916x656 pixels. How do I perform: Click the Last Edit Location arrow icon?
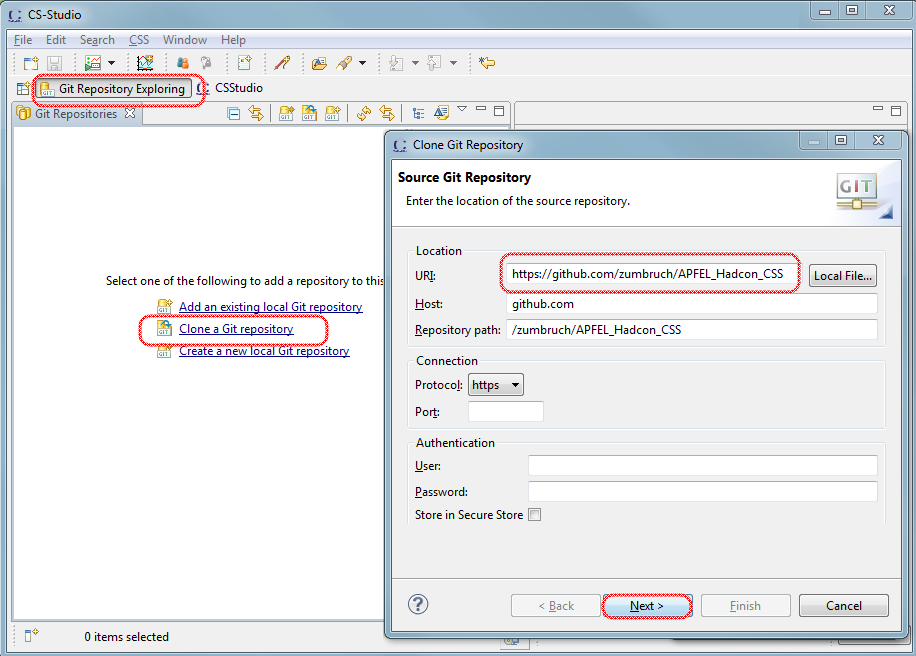point(487,63)
